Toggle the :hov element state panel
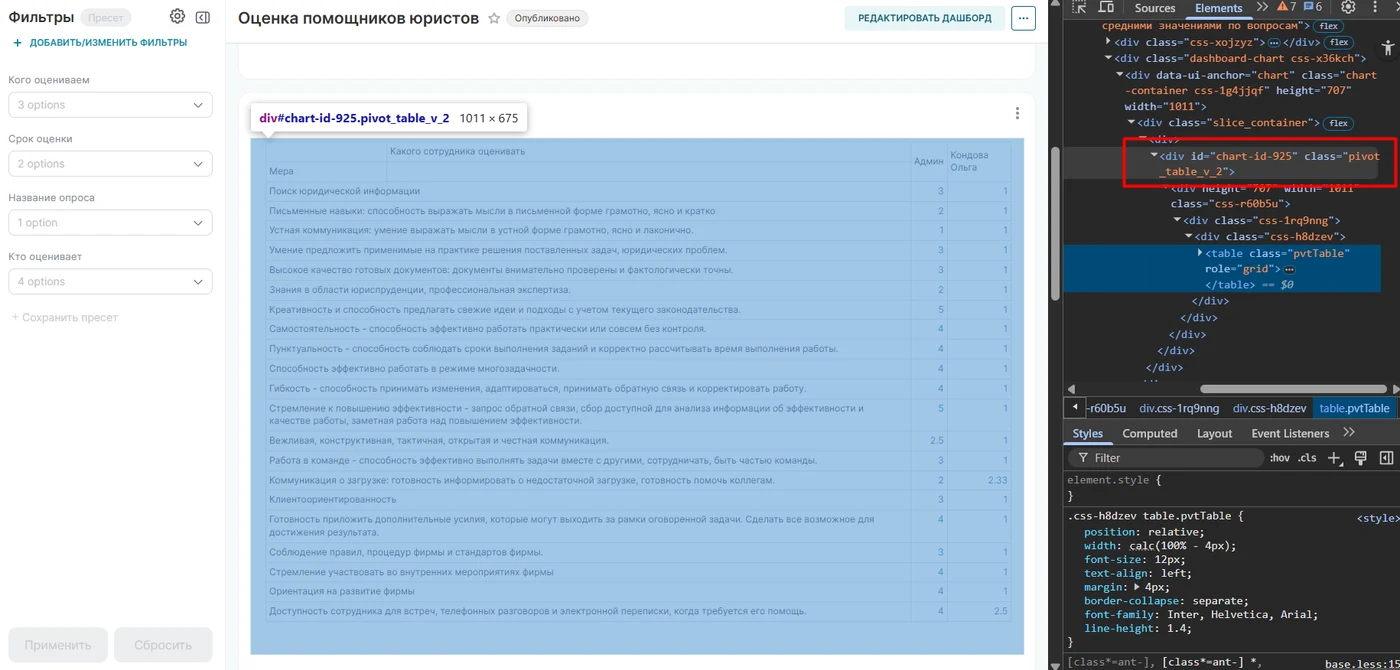Viewport: 1400px width, 670px height. [1279, 458]
